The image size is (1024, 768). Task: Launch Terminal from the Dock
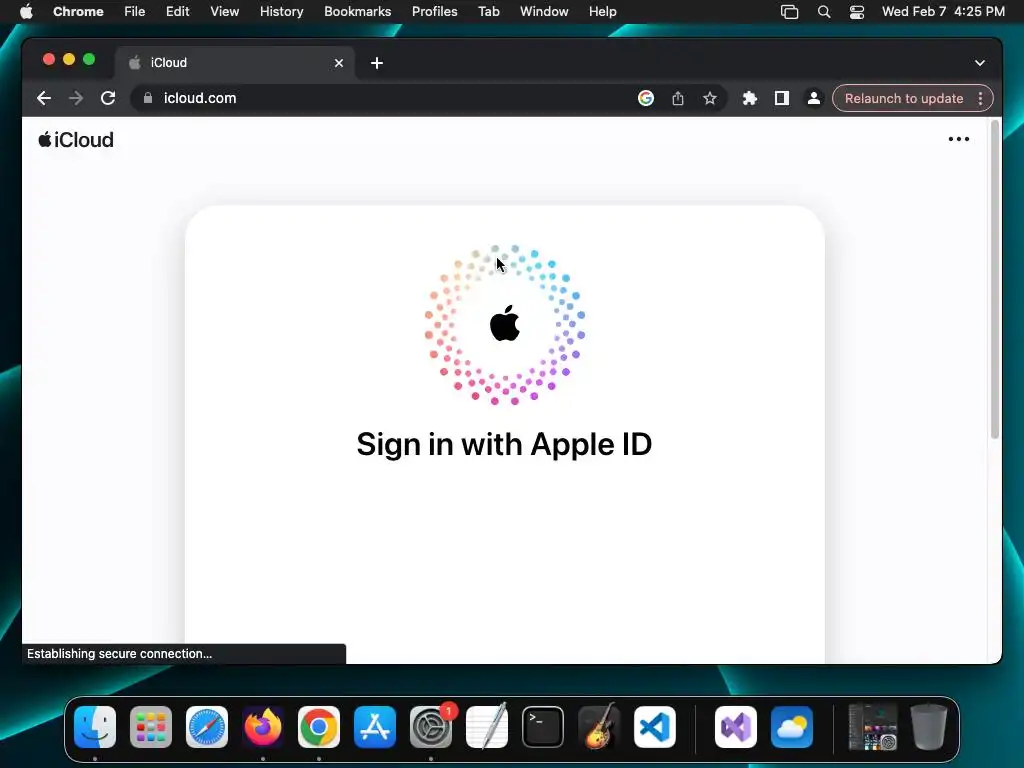pyautogui.click(x=543, y=727)
